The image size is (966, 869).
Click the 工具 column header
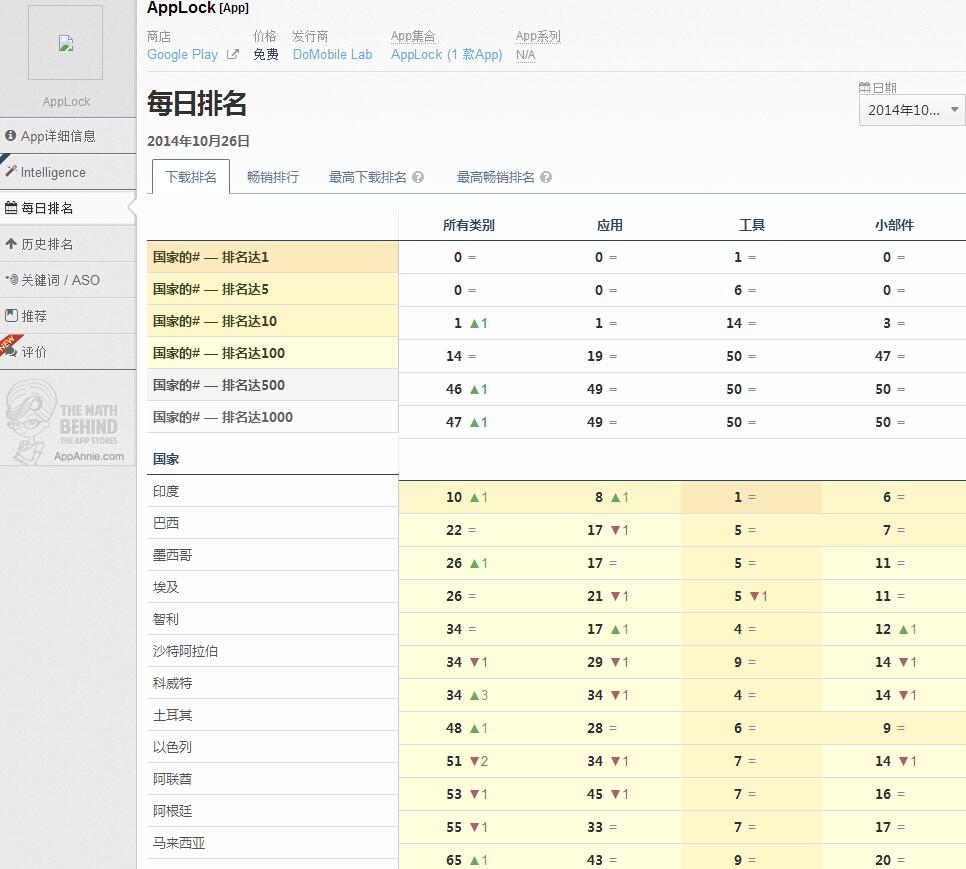[752, 225]
